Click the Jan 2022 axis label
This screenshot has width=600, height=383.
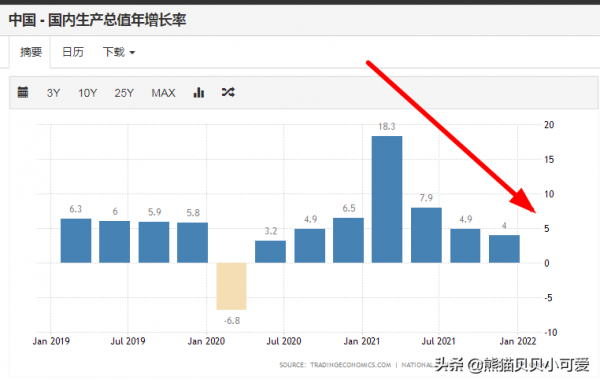click(x=518, y=341)
